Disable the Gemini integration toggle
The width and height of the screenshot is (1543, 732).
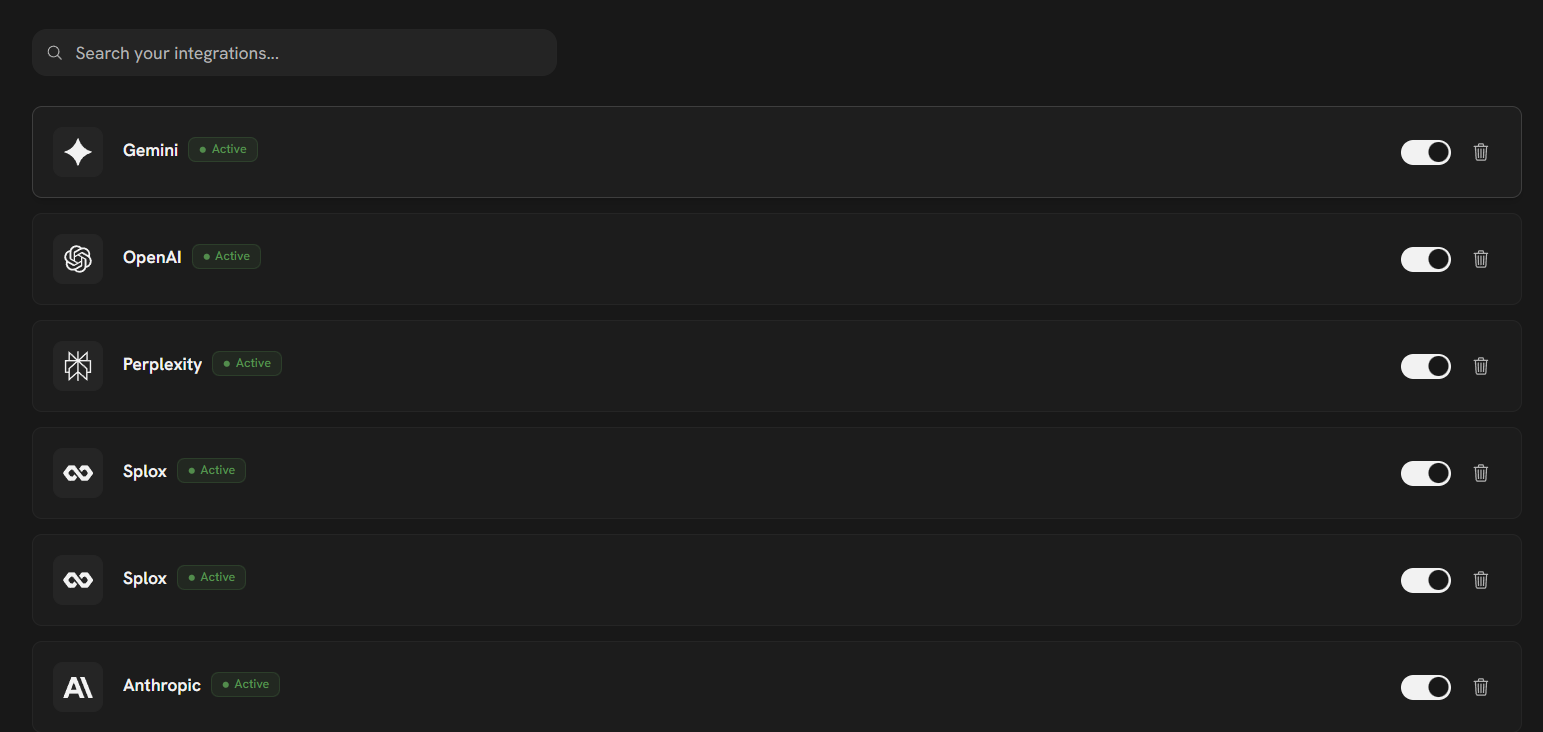tap(1425, 152)
